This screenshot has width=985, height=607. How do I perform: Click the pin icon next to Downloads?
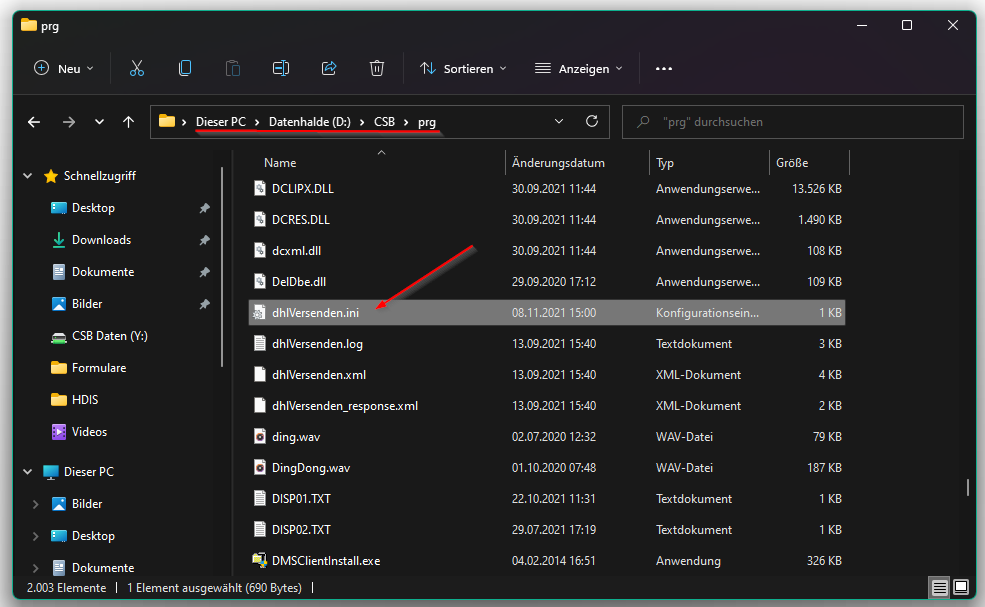tap(204, 240)
